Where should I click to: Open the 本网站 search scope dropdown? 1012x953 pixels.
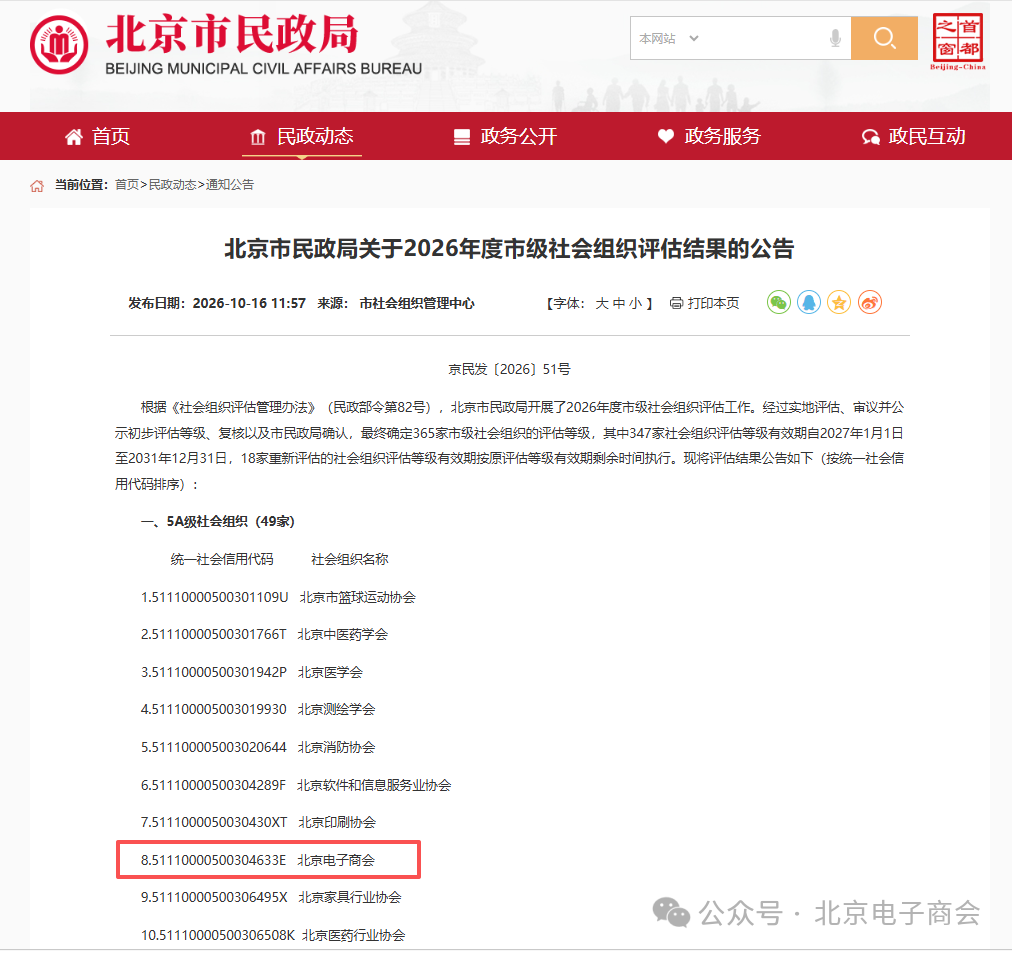[x=669, y=39]
